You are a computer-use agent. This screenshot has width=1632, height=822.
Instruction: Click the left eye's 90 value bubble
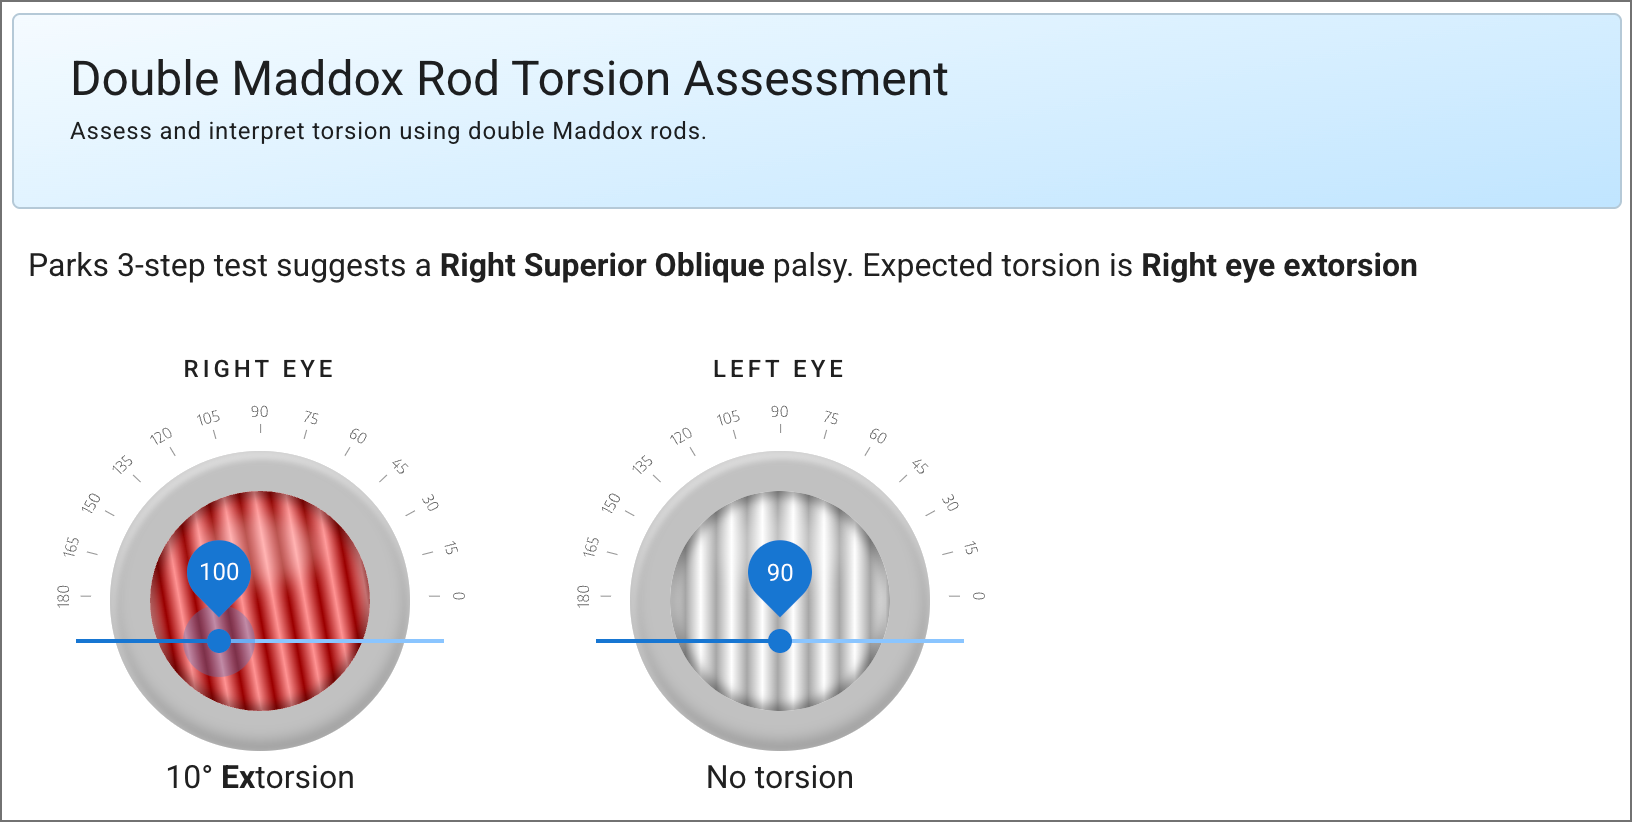click(780, 572)
